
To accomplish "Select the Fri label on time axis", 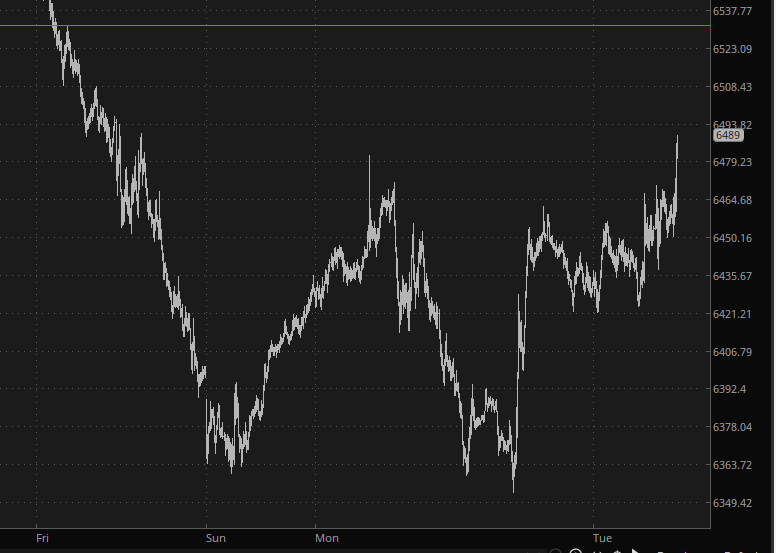I will (42, 538).
